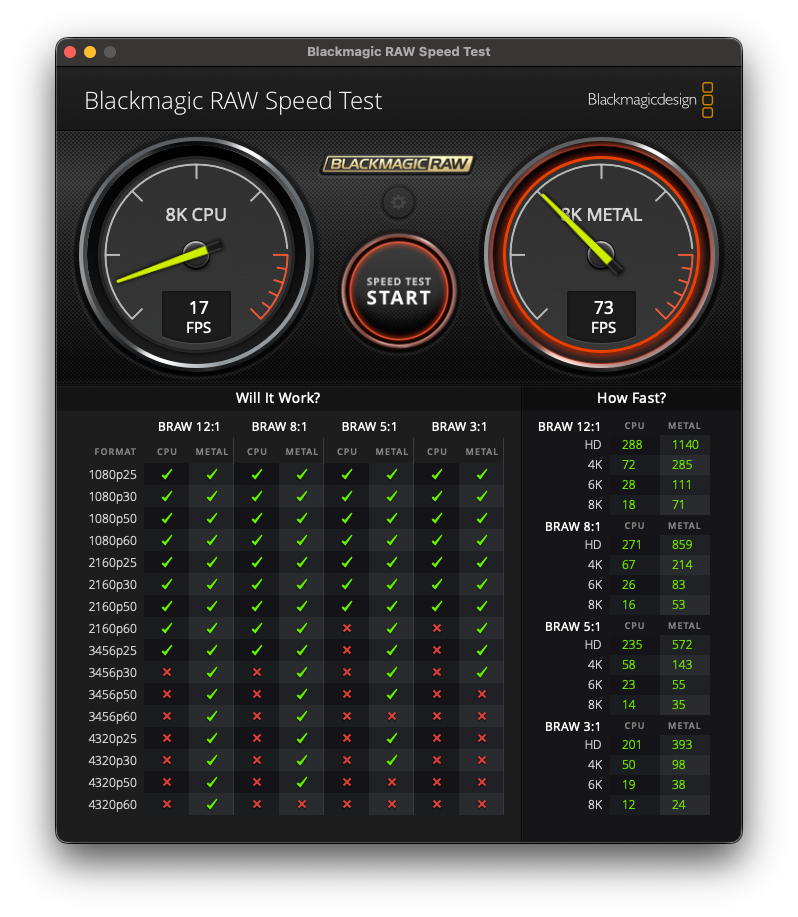798x917 pixels.
Task: Click the 8K CPU gauge
Action: [196, 254]
